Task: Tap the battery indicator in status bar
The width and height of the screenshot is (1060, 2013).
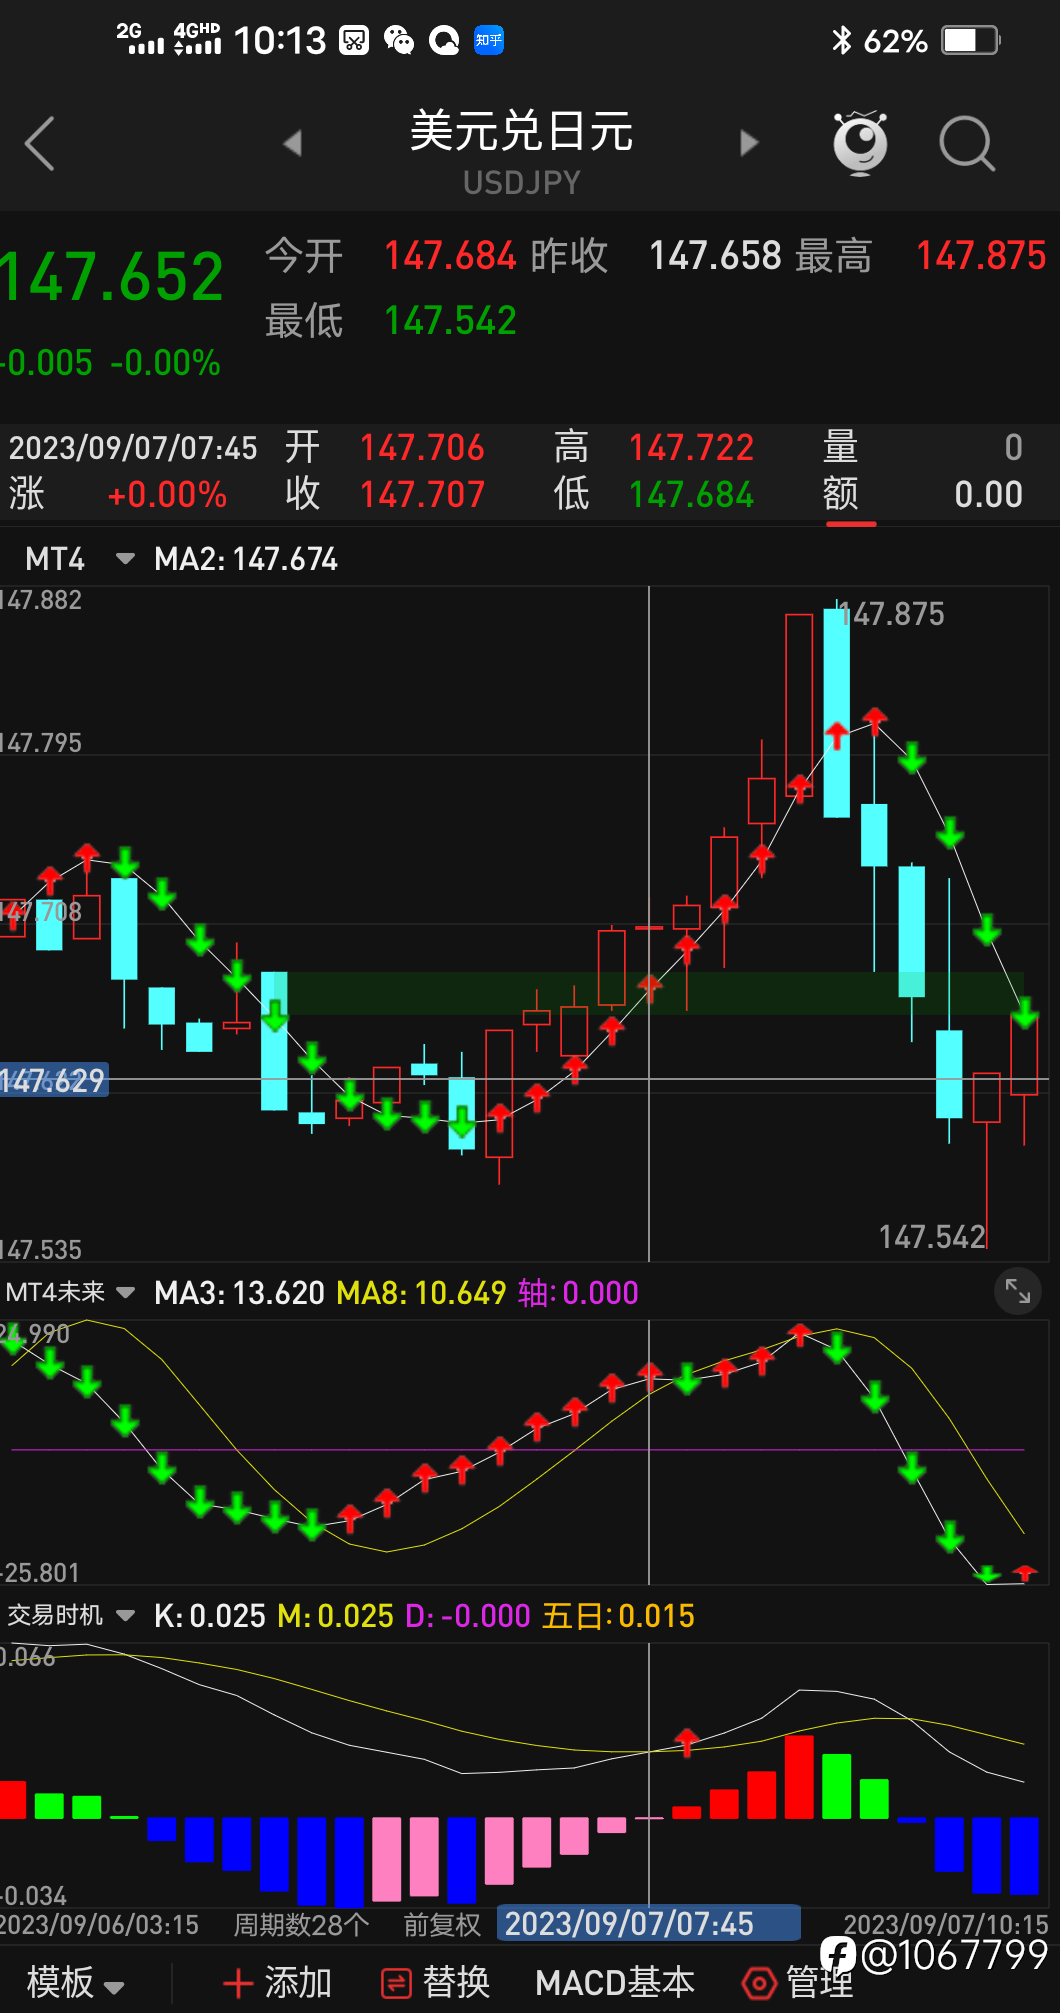Action: tap(971, 40)
